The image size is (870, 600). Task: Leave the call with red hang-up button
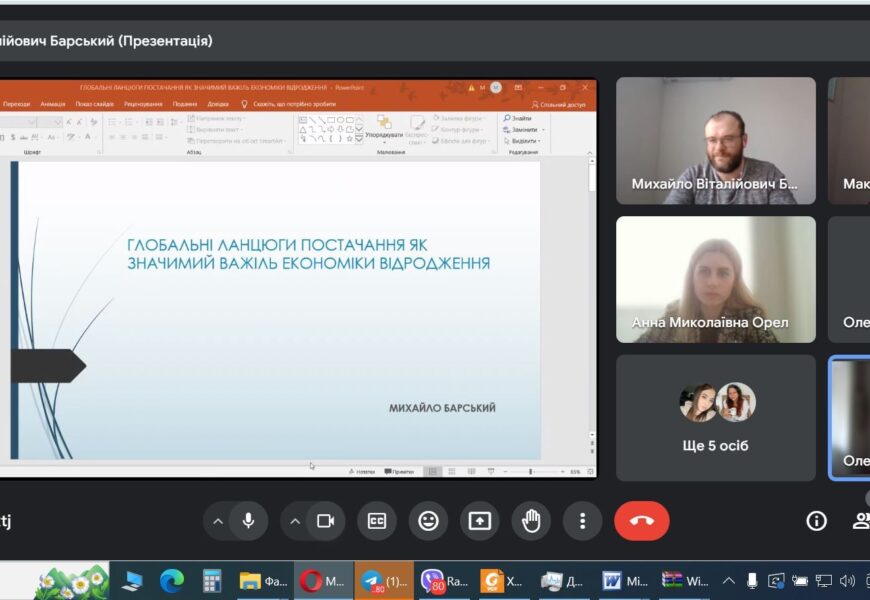[x=641, y=521]
